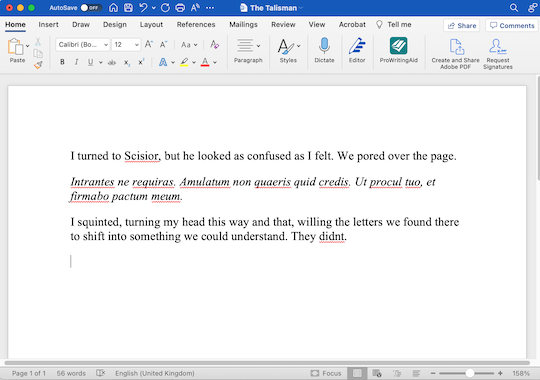Viewport: 540px width, 380px height.
Task: Toggle strikethrough formatting
Action: tap(112, 62)
